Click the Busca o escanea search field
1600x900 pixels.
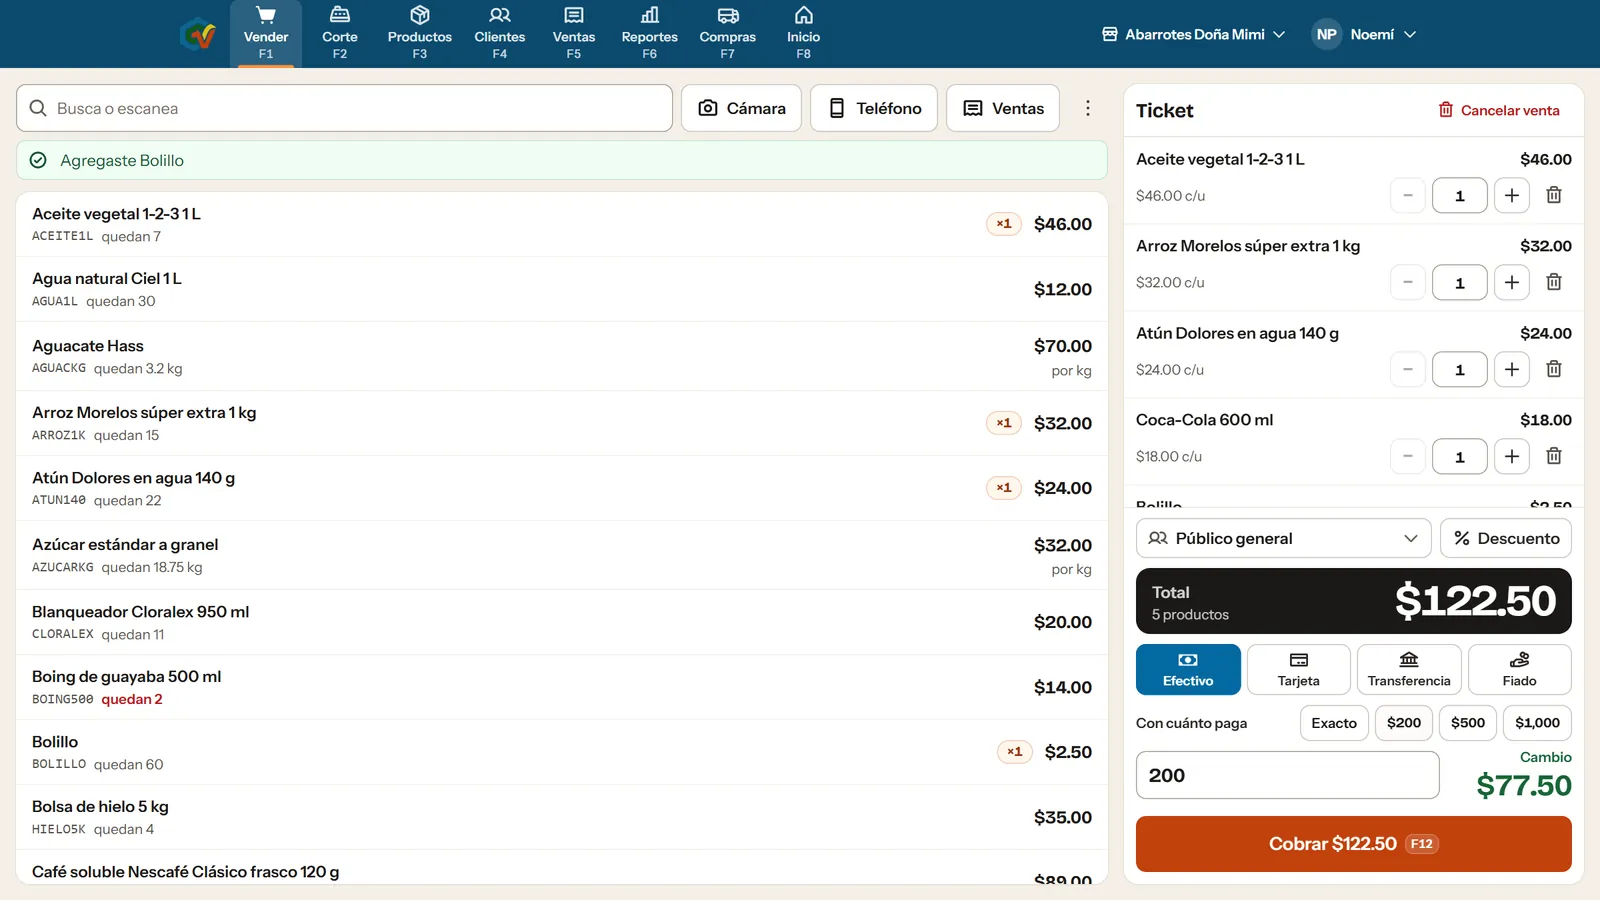344,108
